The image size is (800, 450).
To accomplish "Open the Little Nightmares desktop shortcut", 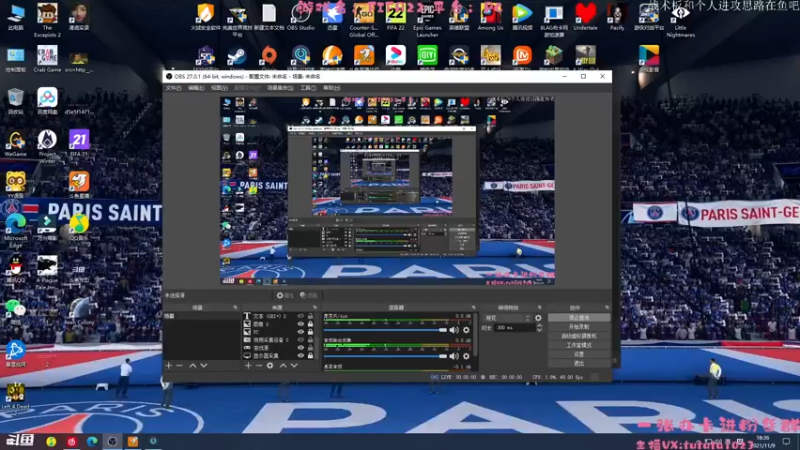I will pos(680,20).
